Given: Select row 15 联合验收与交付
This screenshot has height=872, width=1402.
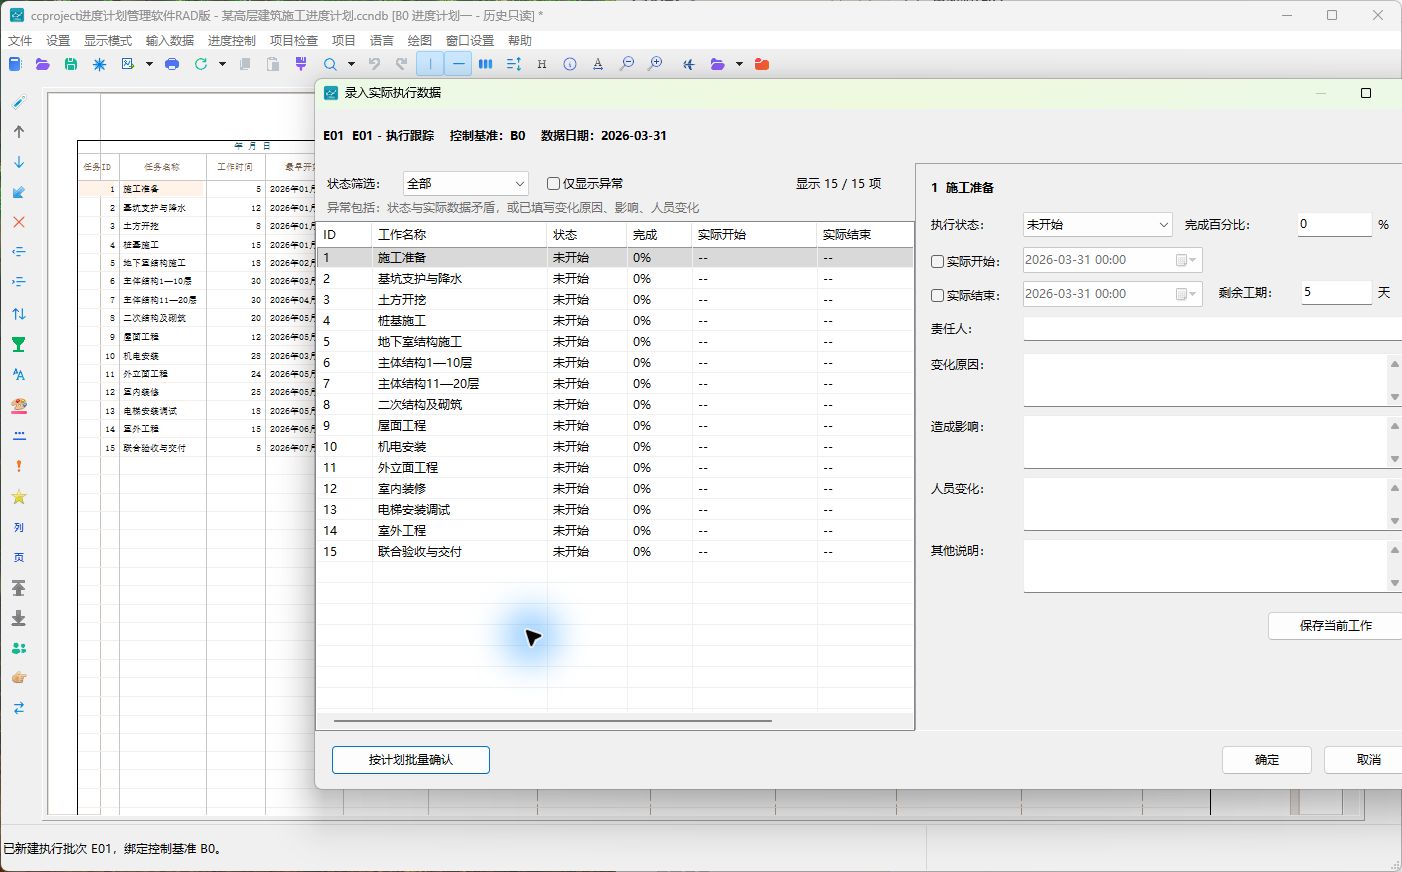Looking at the screenshot, I should point(615,552).
